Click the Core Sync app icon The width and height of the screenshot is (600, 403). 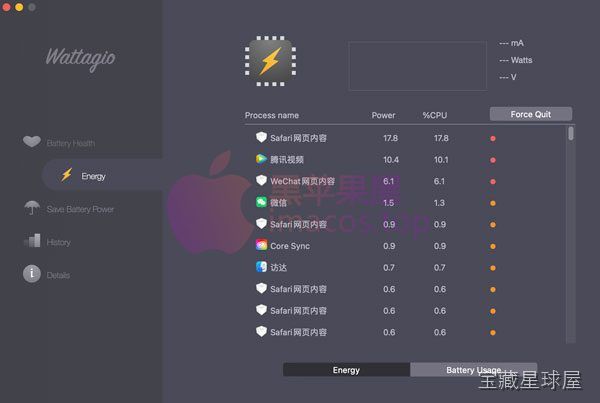click(261, 245)
